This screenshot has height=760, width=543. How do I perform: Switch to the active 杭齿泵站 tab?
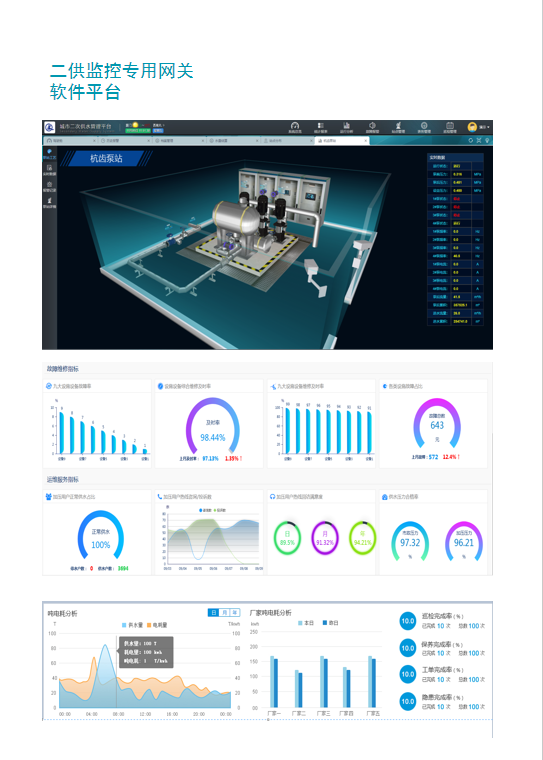click(342, 140)
